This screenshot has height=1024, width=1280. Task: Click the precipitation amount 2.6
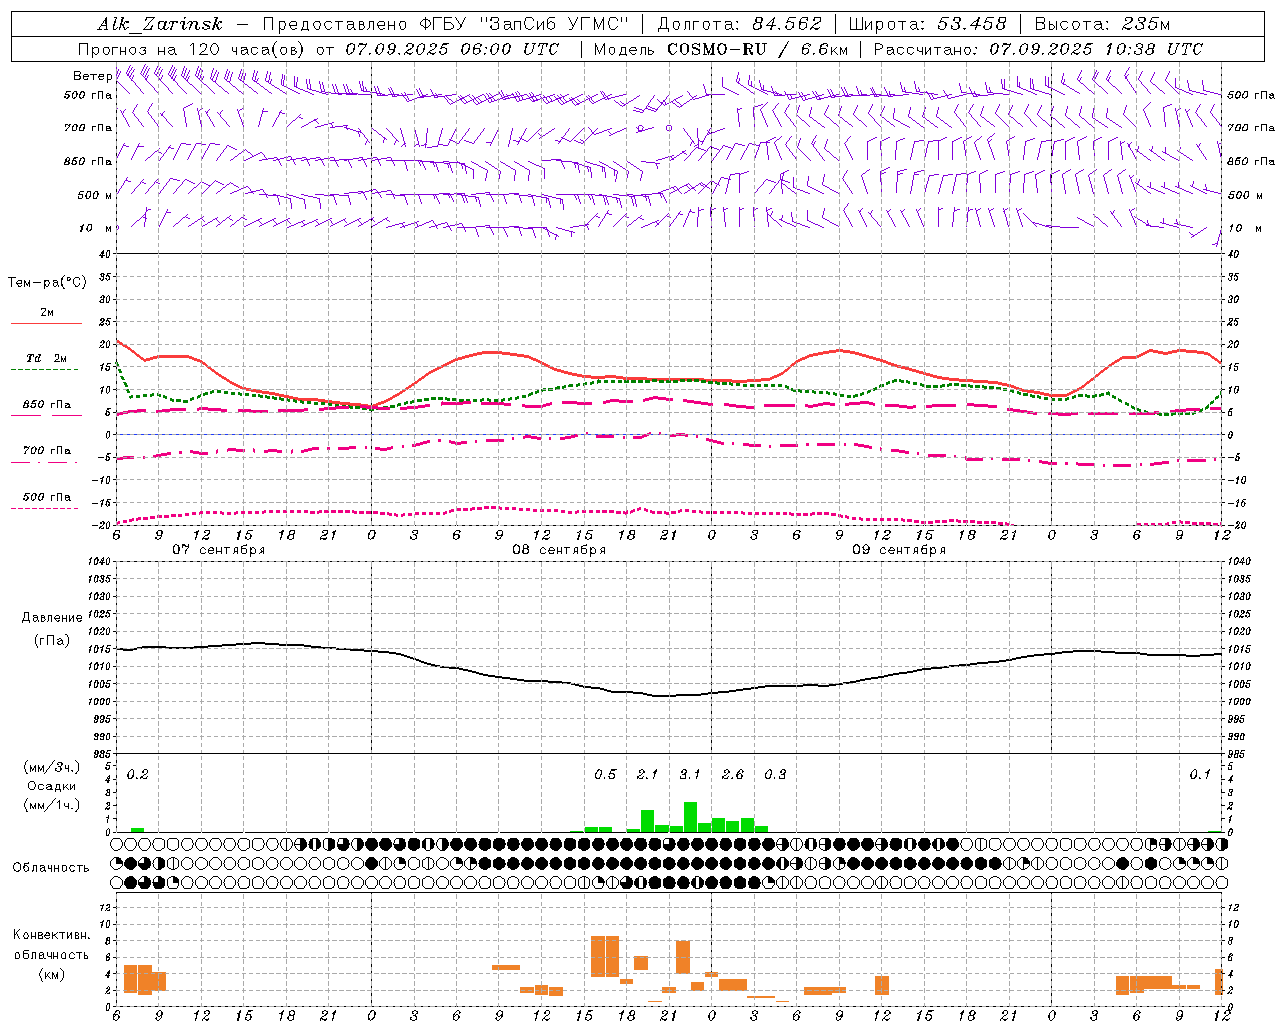click(x=733, y=775)
